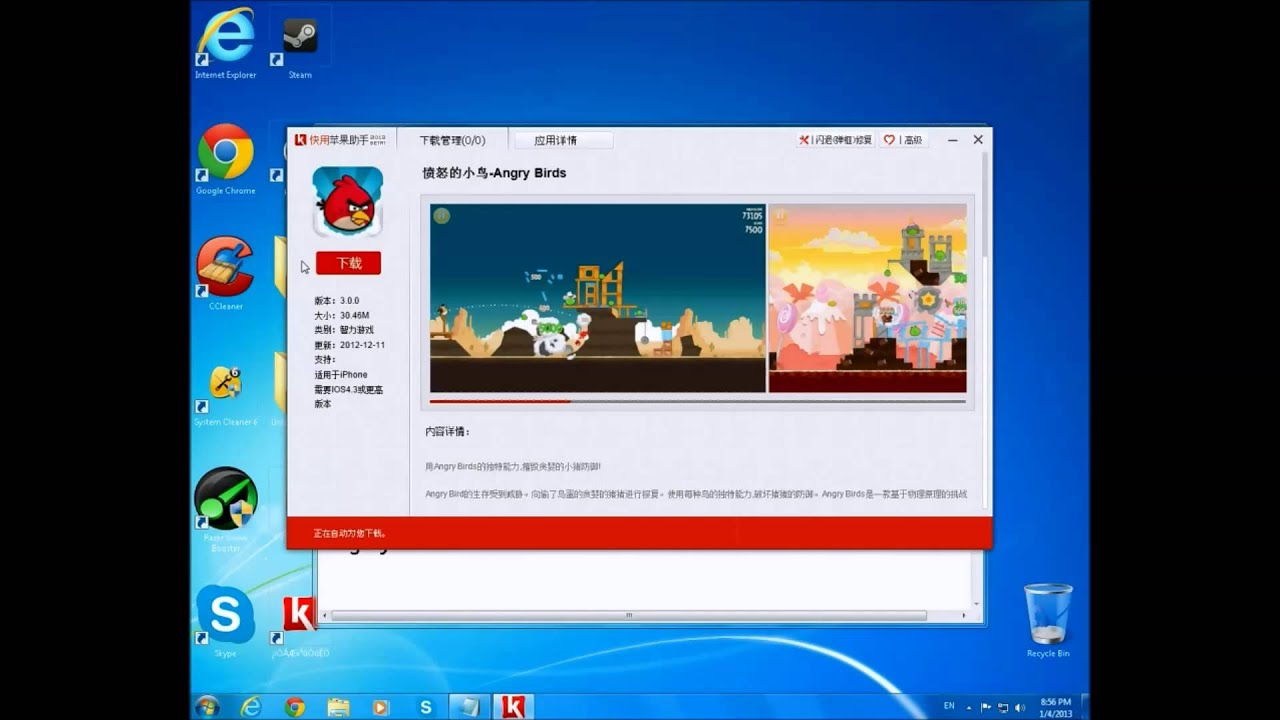Open first Angry Birds gameplay screenshot
The height and width of the screenshot is (720, 1280).
[598, 298]
